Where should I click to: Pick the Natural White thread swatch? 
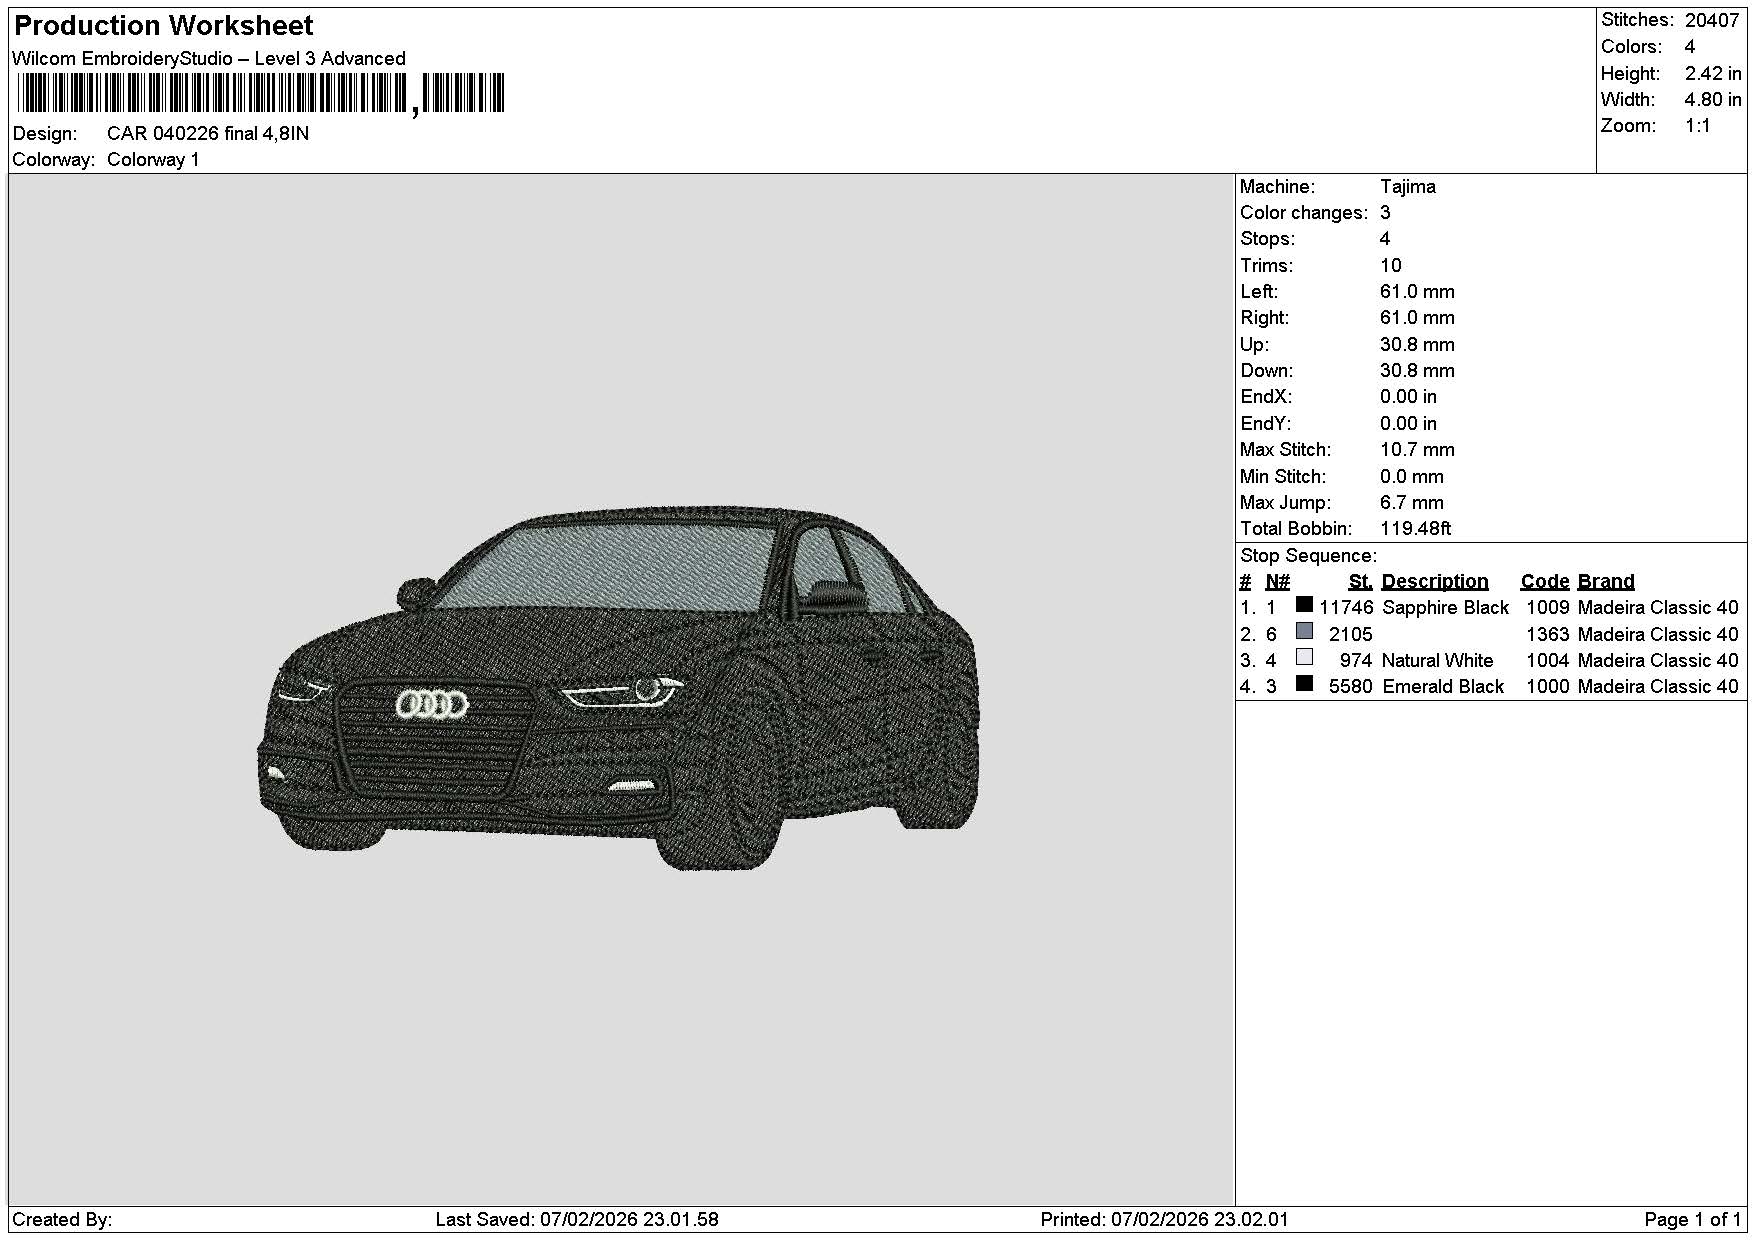tap(1304, 657)
